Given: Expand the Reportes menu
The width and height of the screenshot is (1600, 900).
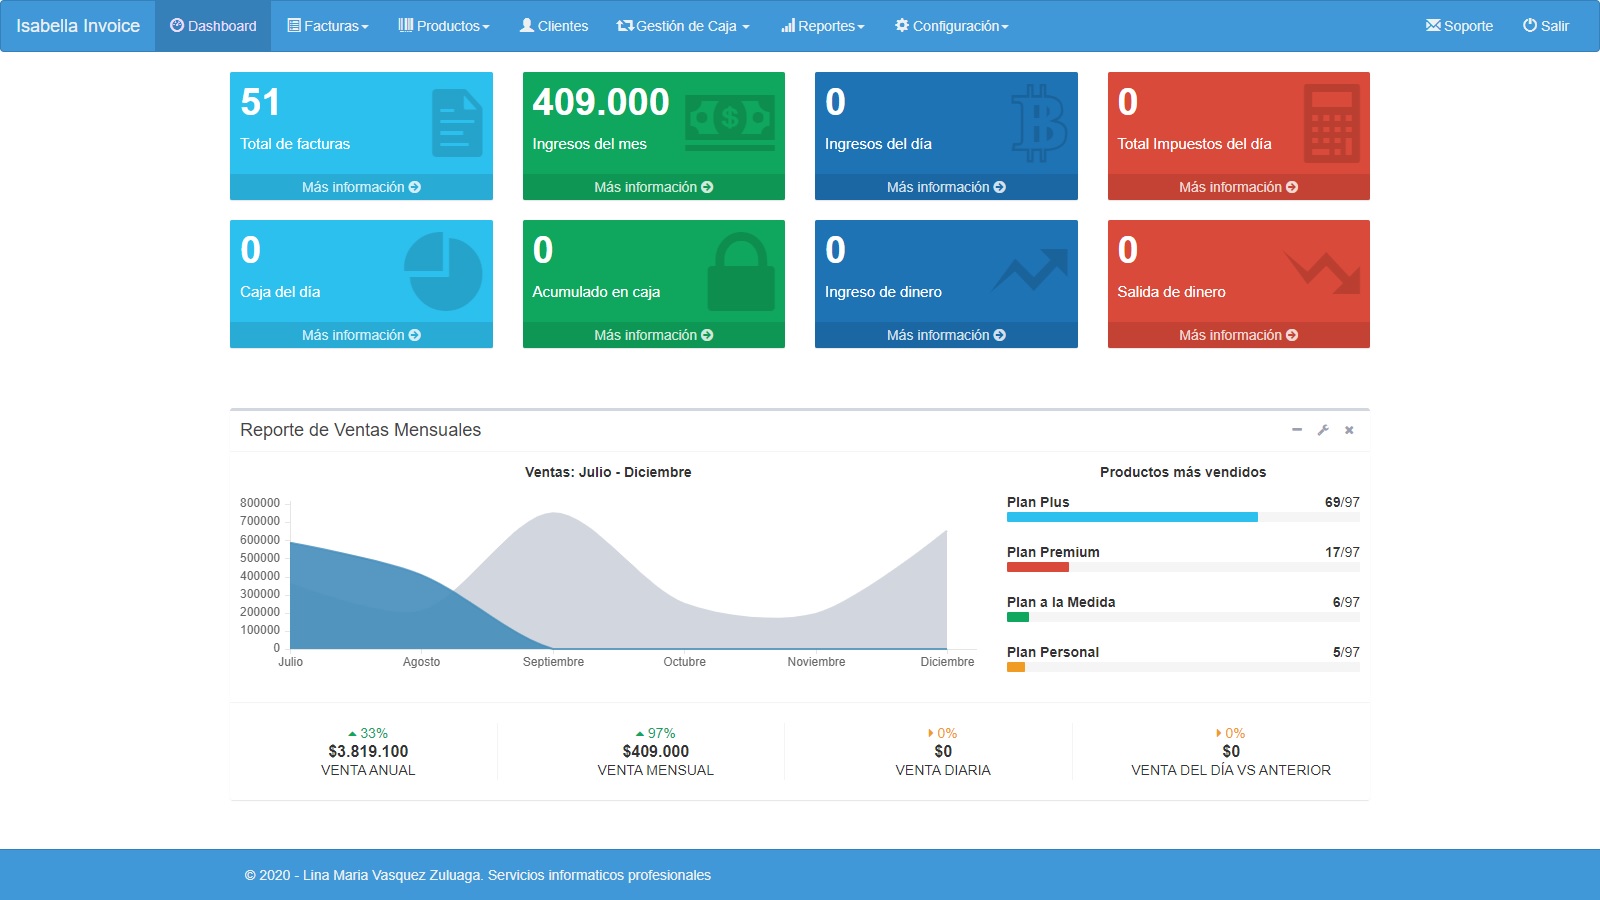Looking at the screenshot, I should tap(823, 26).
